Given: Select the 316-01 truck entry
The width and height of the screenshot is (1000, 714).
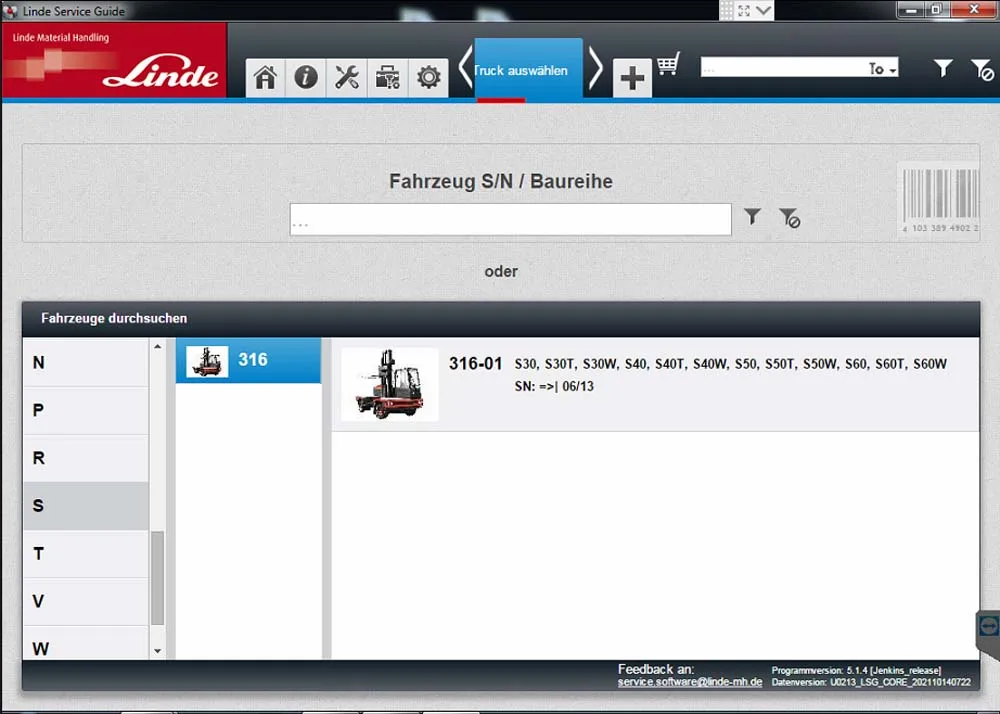Looking at the screenshot, I should (x=655, y=384).
